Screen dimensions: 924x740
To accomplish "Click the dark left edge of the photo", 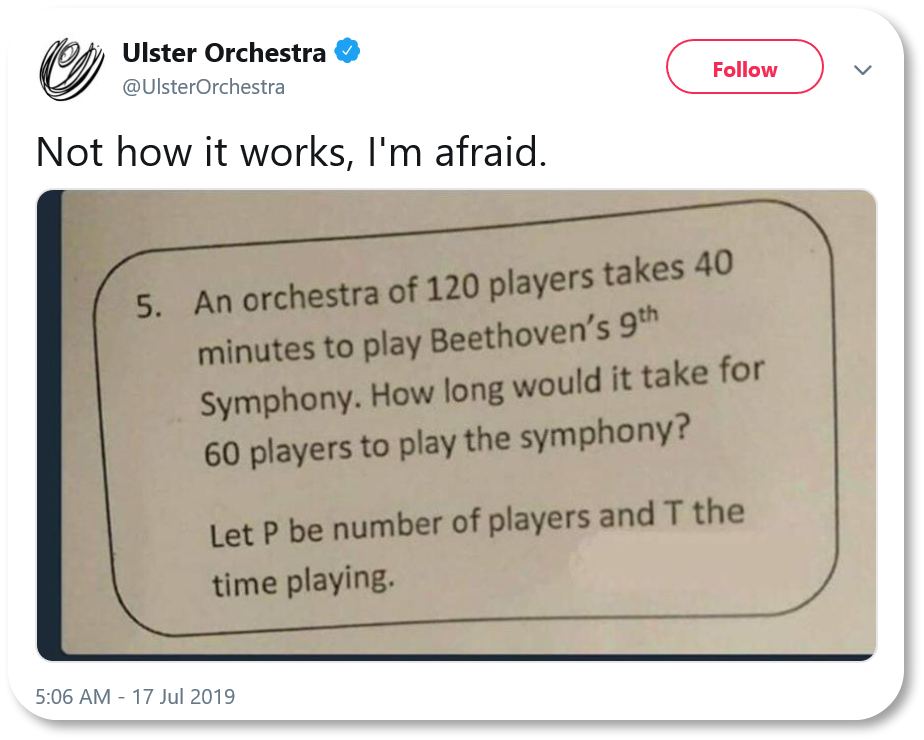I will click(47, 425).
